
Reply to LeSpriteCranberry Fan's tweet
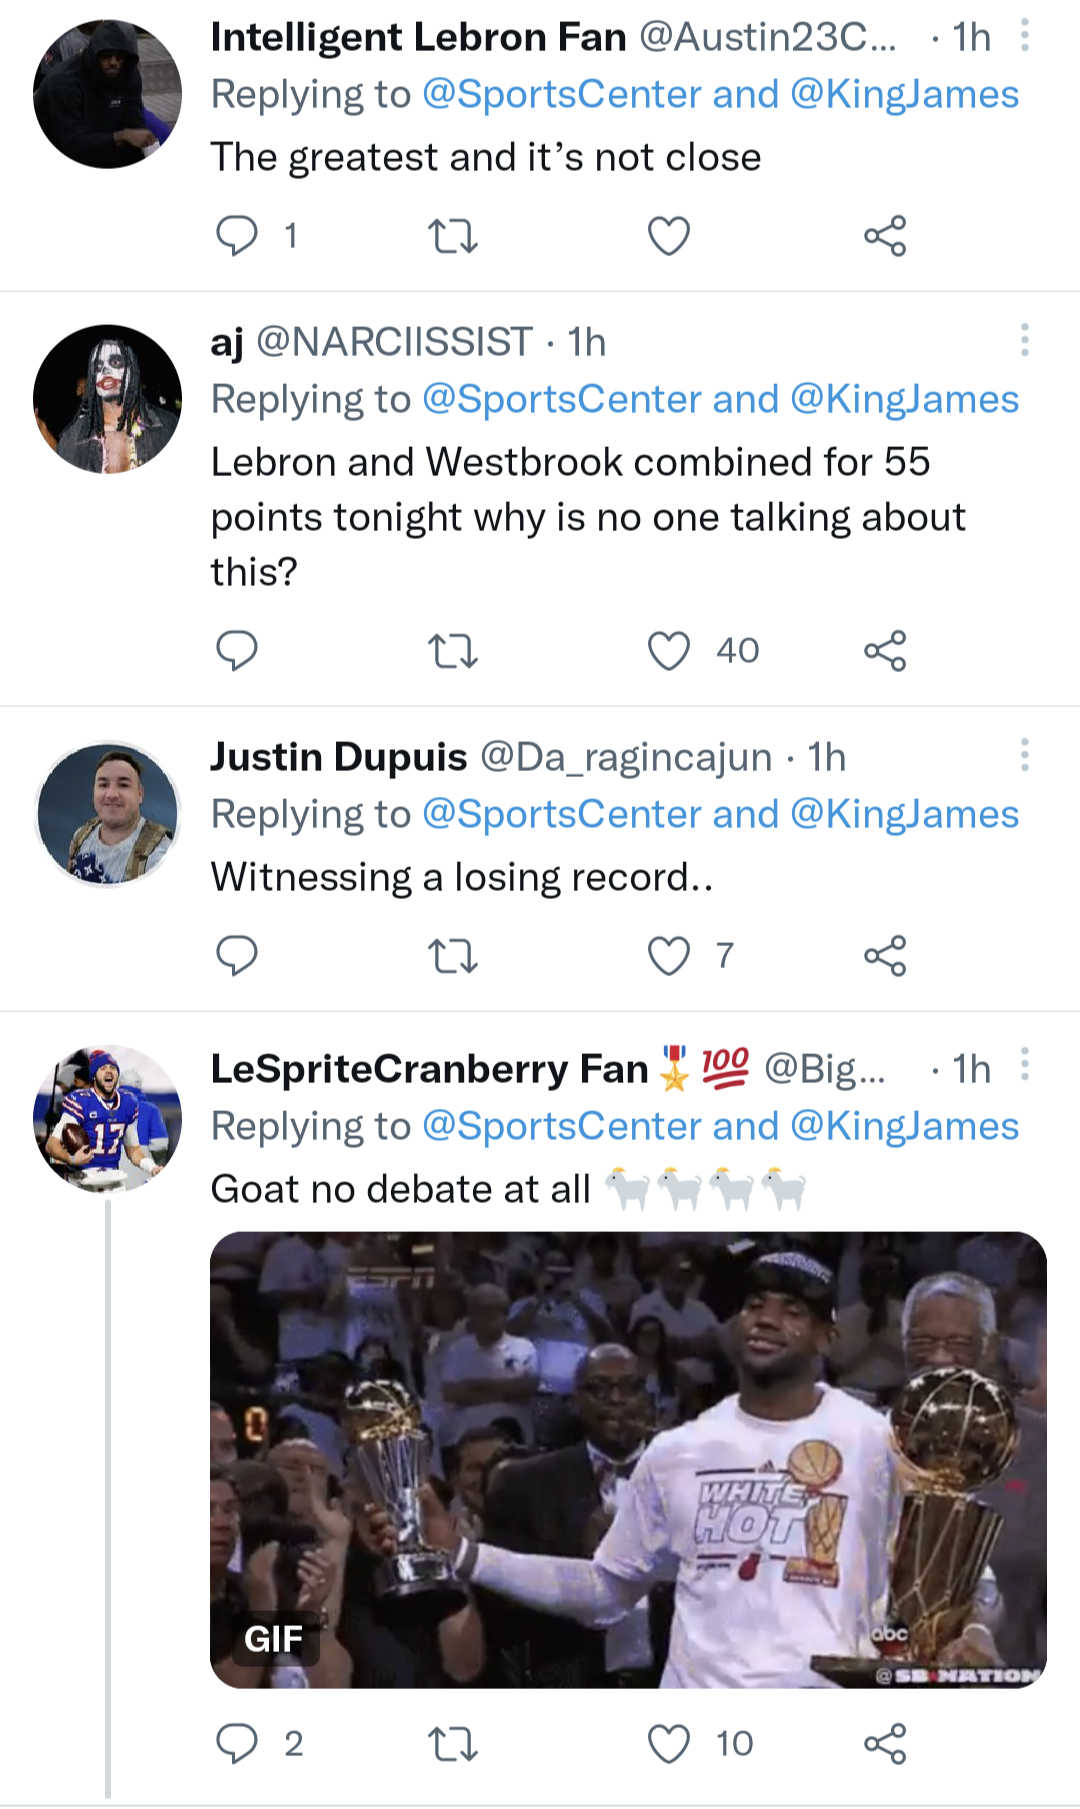point(237,1744)
